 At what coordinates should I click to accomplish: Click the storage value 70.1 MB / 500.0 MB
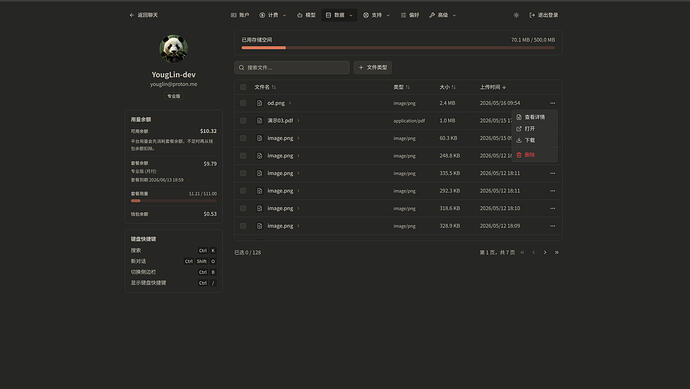[x=533, y=40]
